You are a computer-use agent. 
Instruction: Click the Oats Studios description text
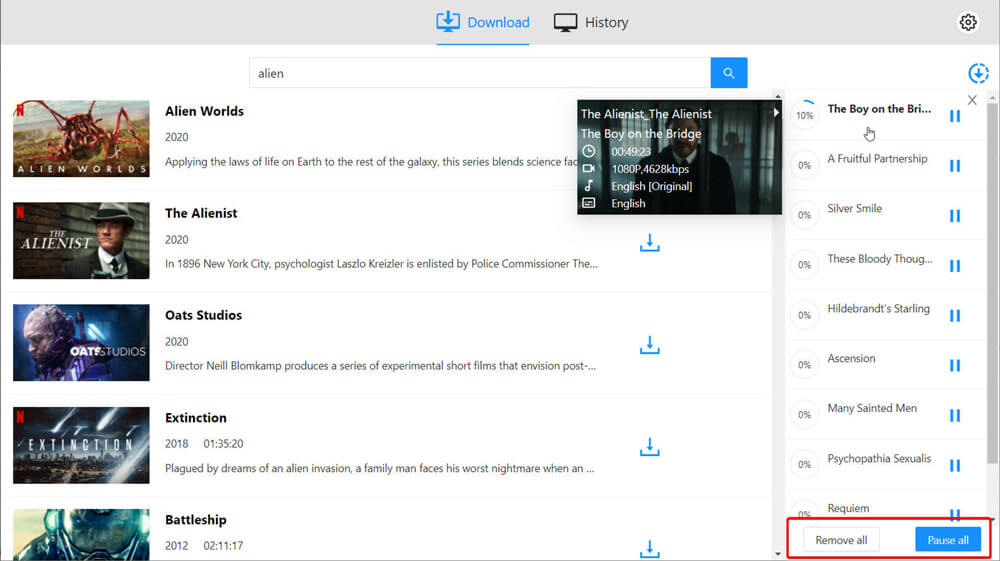coord(380,366)
